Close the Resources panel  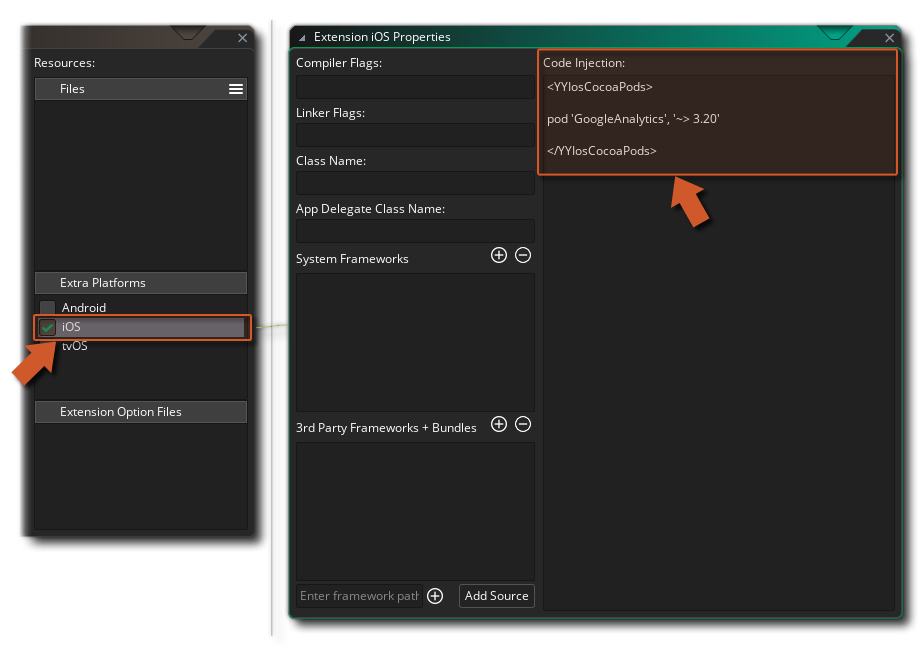tap(242, 38)
